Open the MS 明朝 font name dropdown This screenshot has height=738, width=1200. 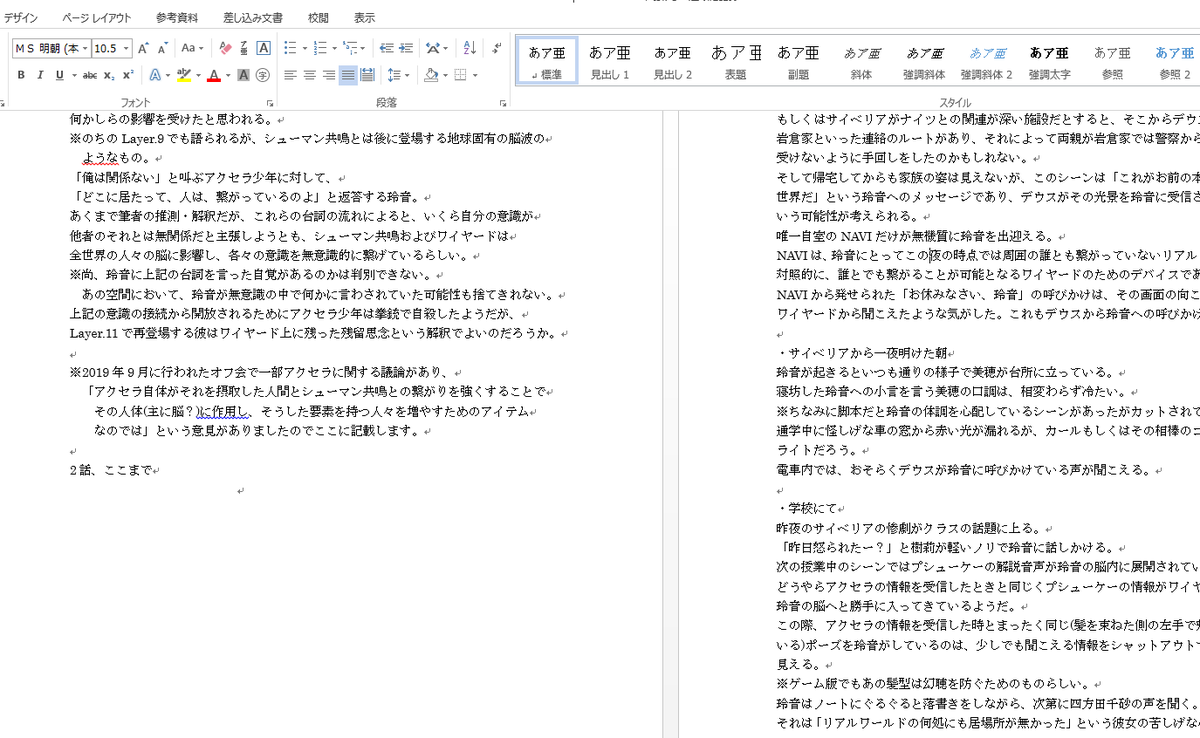click(85, 48)
